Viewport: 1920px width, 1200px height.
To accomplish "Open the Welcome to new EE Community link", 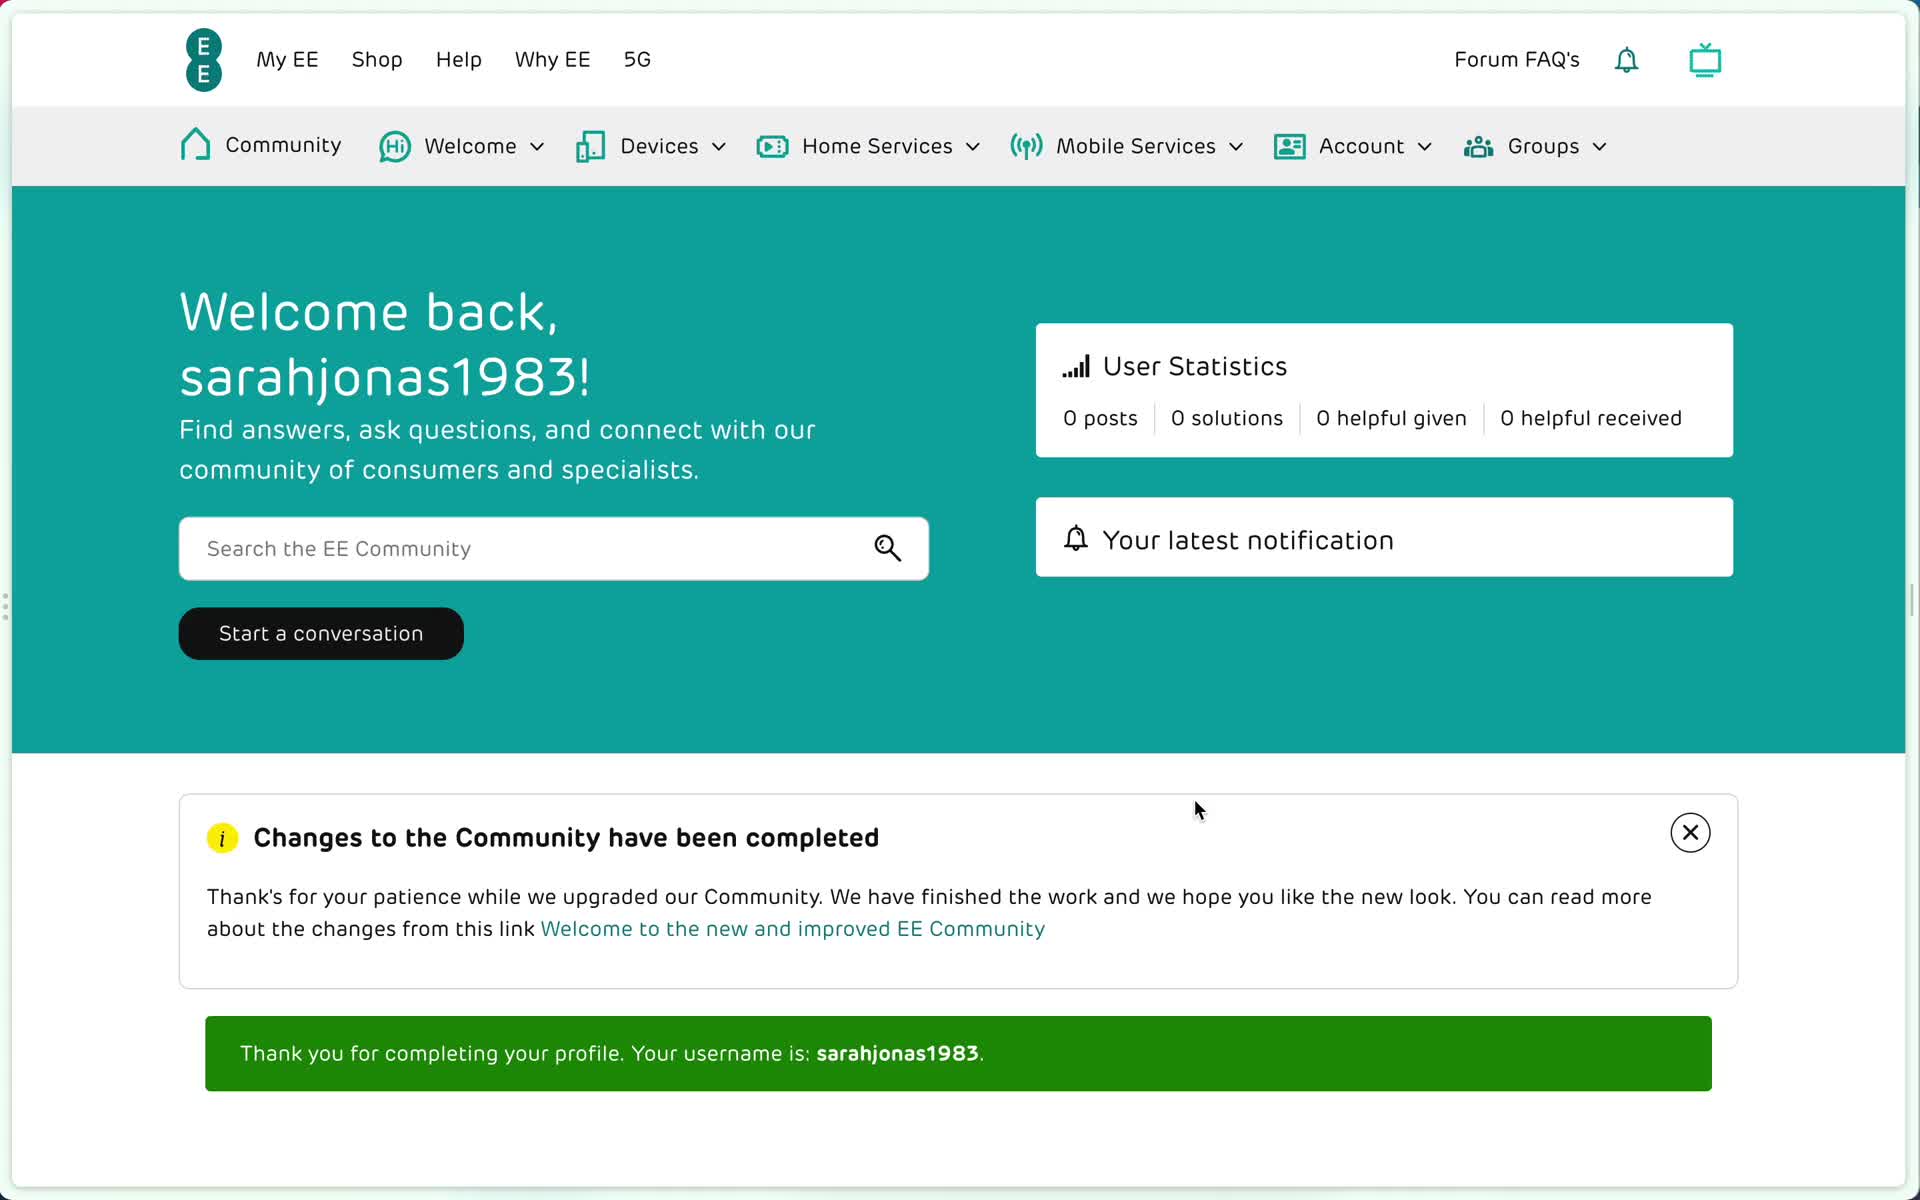I will click(792, 928).
